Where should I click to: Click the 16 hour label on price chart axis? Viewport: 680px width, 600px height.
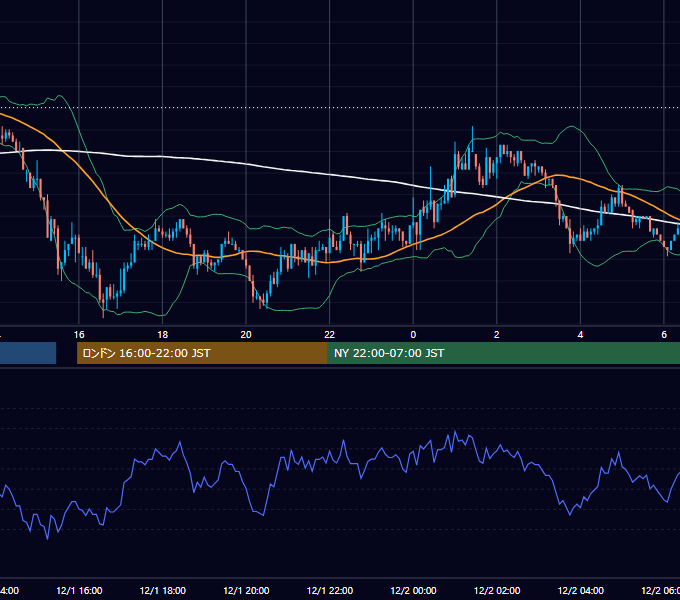pos(79,335)
